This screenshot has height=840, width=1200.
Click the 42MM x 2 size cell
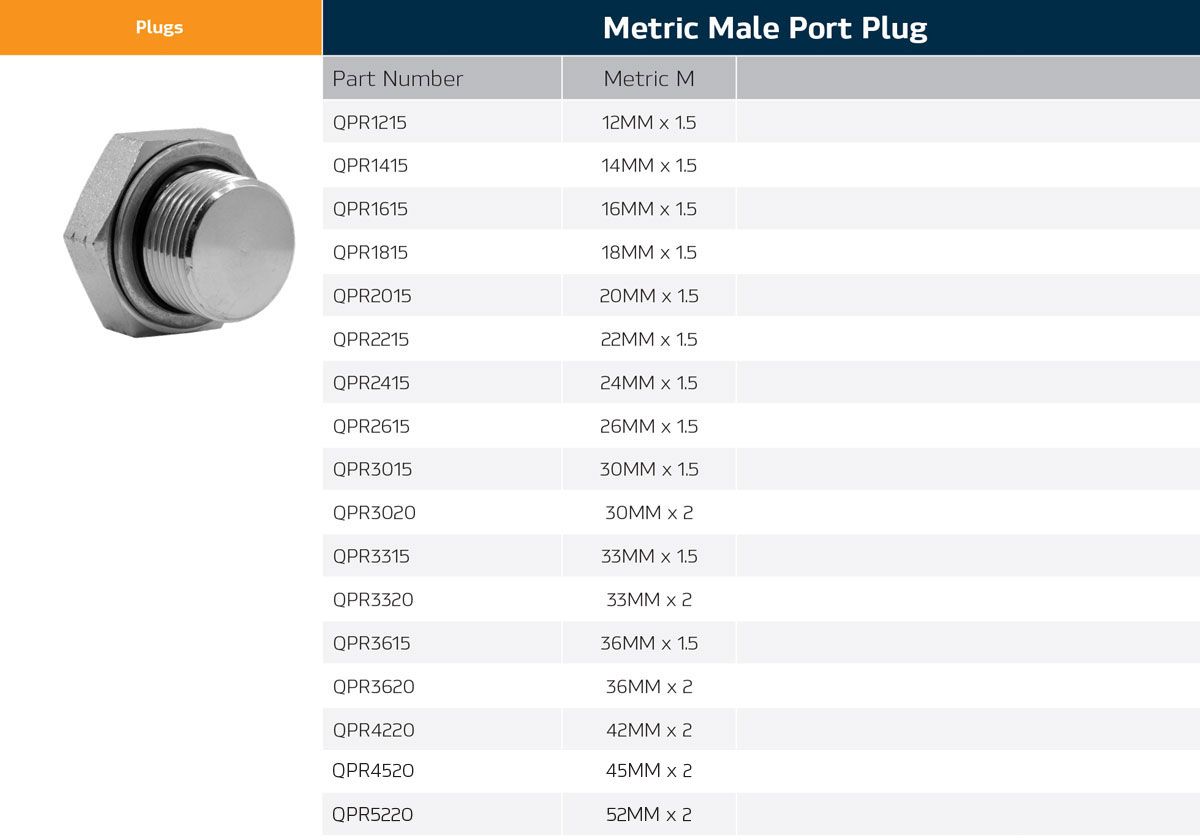point(649,730)
